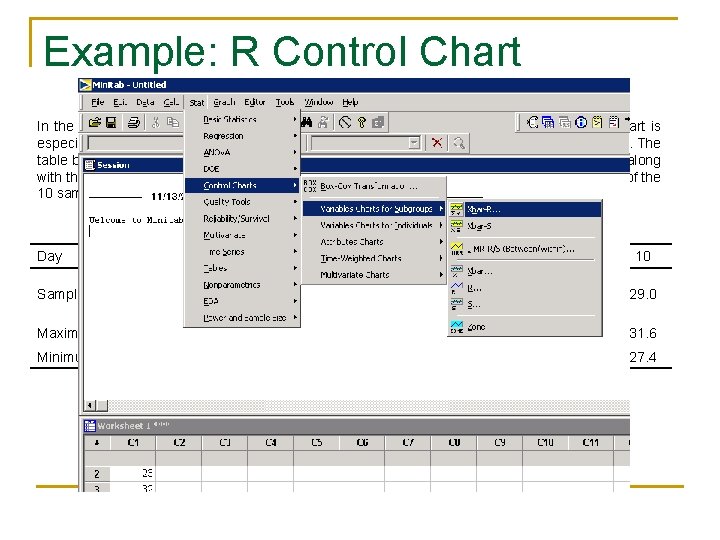Click the yellow notepad toolbar icon
This screenshot has height=540, width=720.
(x=597, y=123)
